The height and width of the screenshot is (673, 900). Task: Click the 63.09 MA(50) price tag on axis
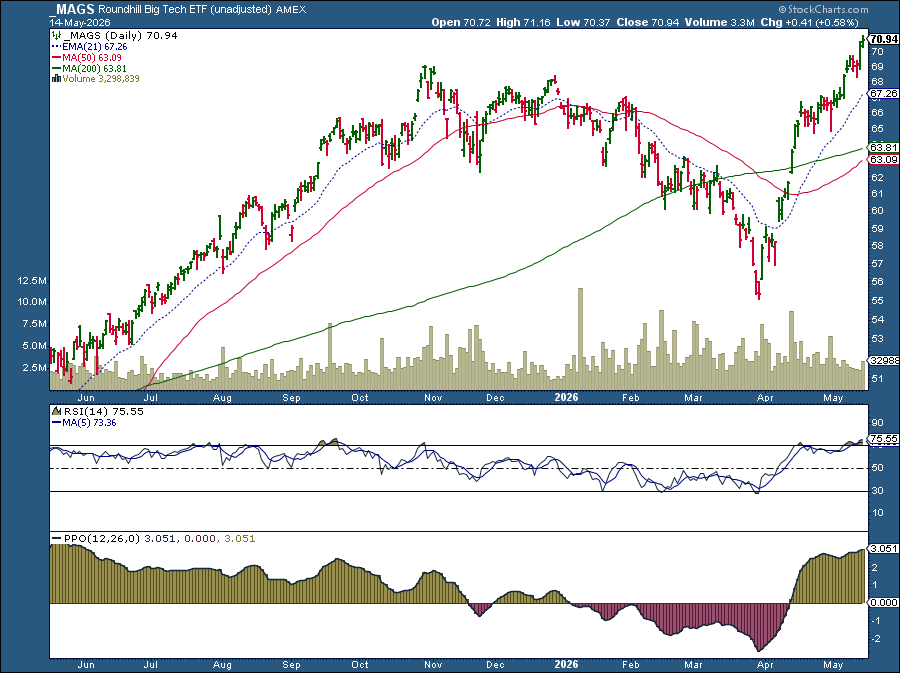click(883, 160)
